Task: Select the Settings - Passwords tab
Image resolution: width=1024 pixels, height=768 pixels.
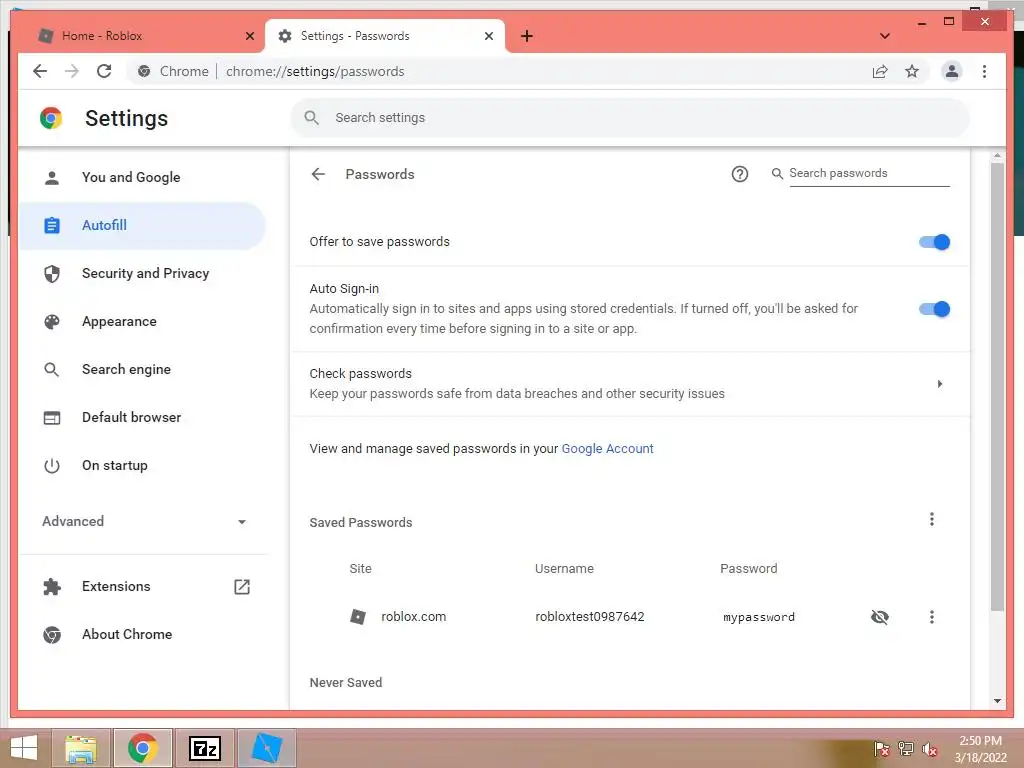Action: click(x=385, y=36)
